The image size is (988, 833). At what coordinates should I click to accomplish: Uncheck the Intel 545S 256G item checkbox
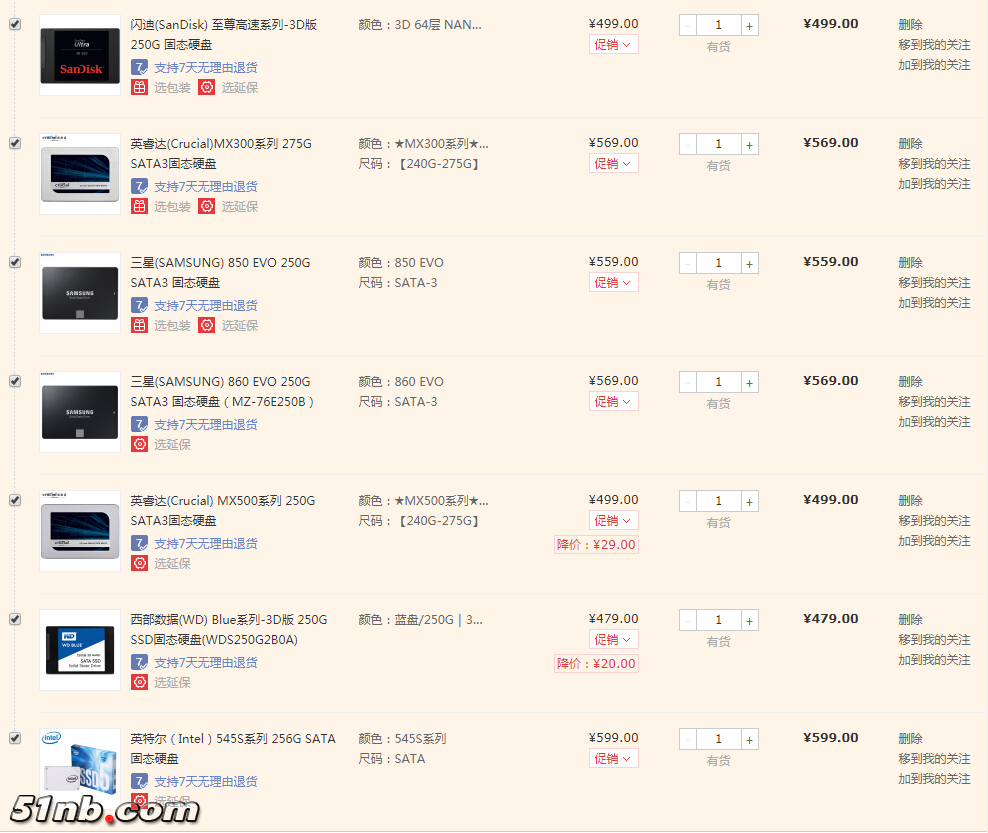click(15, 738)
